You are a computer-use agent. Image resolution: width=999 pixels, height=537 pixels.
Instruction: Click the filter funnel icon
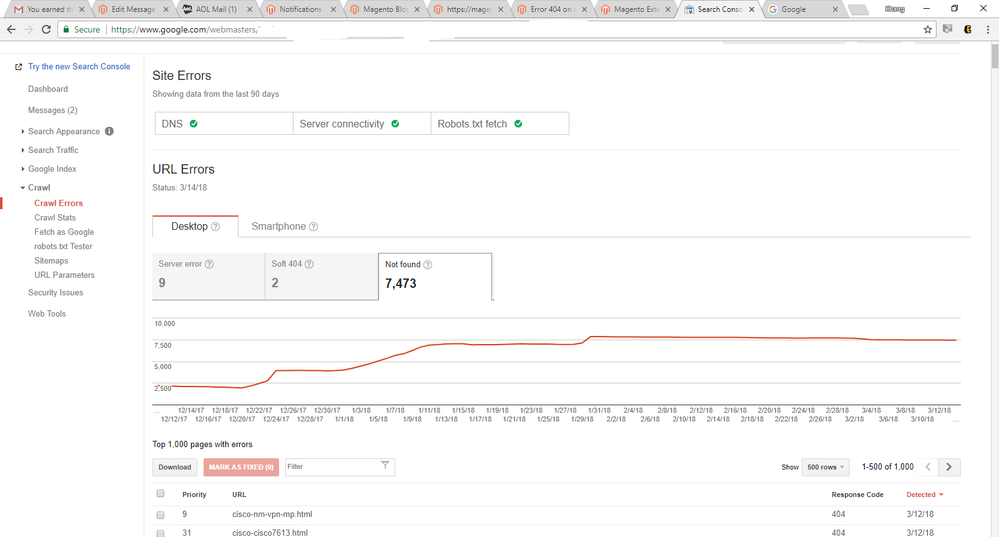385,466
